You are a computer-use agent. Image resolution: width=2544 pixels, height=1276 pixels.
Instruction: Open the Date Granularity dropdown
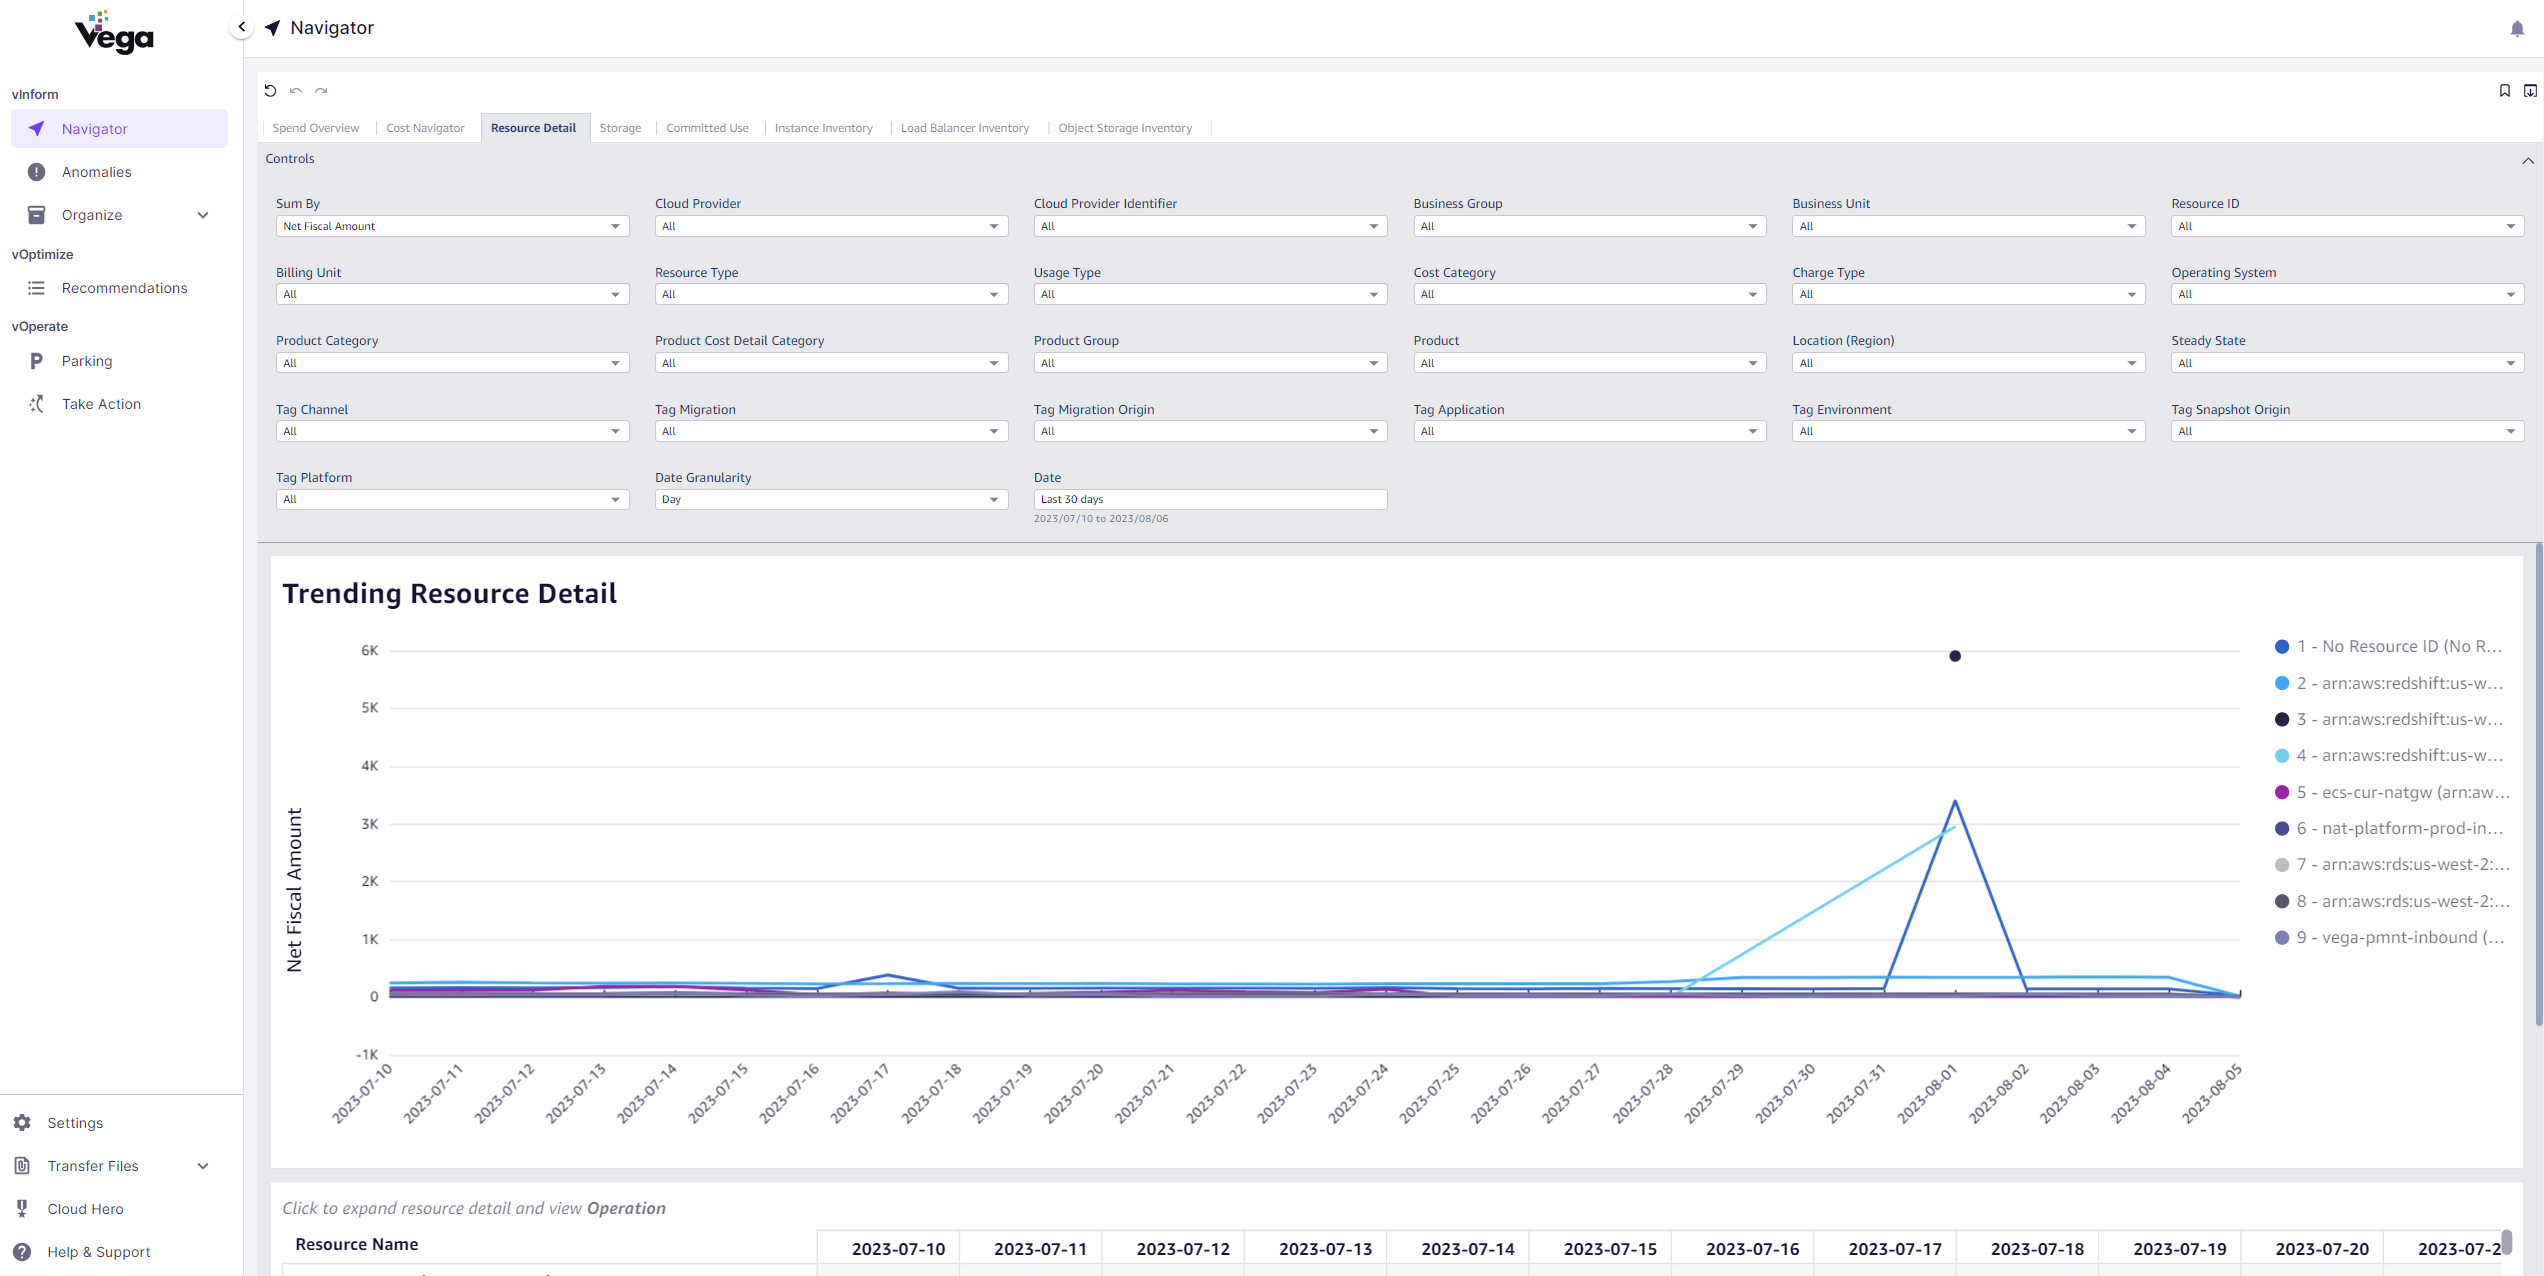click(x=831, y=499)
